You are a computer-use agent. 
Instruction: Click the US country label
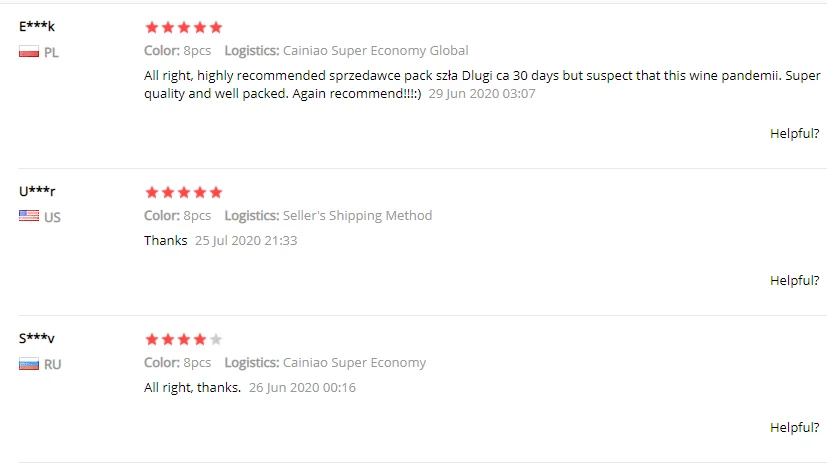coord(52,217)
